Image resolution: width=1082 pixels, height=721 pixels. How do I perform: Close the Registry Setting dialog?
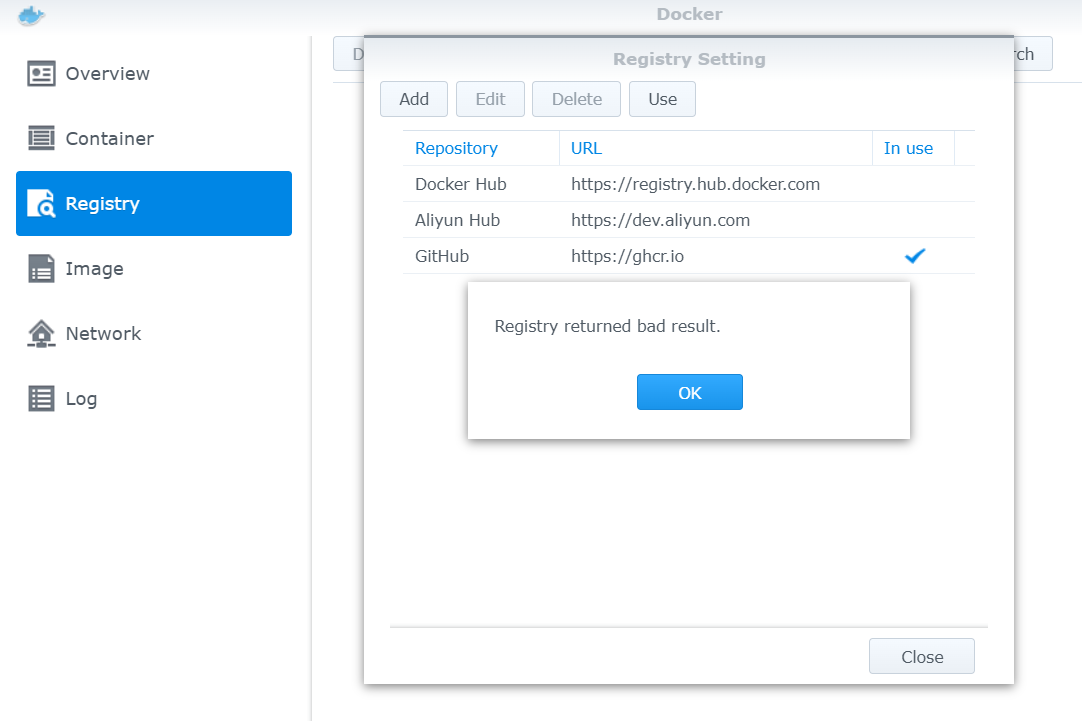921,657
